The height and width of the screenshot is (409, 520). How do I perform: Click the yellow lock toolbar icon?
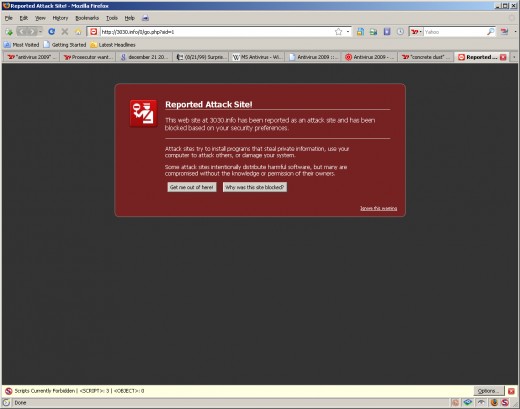click(x=360, y=32)
